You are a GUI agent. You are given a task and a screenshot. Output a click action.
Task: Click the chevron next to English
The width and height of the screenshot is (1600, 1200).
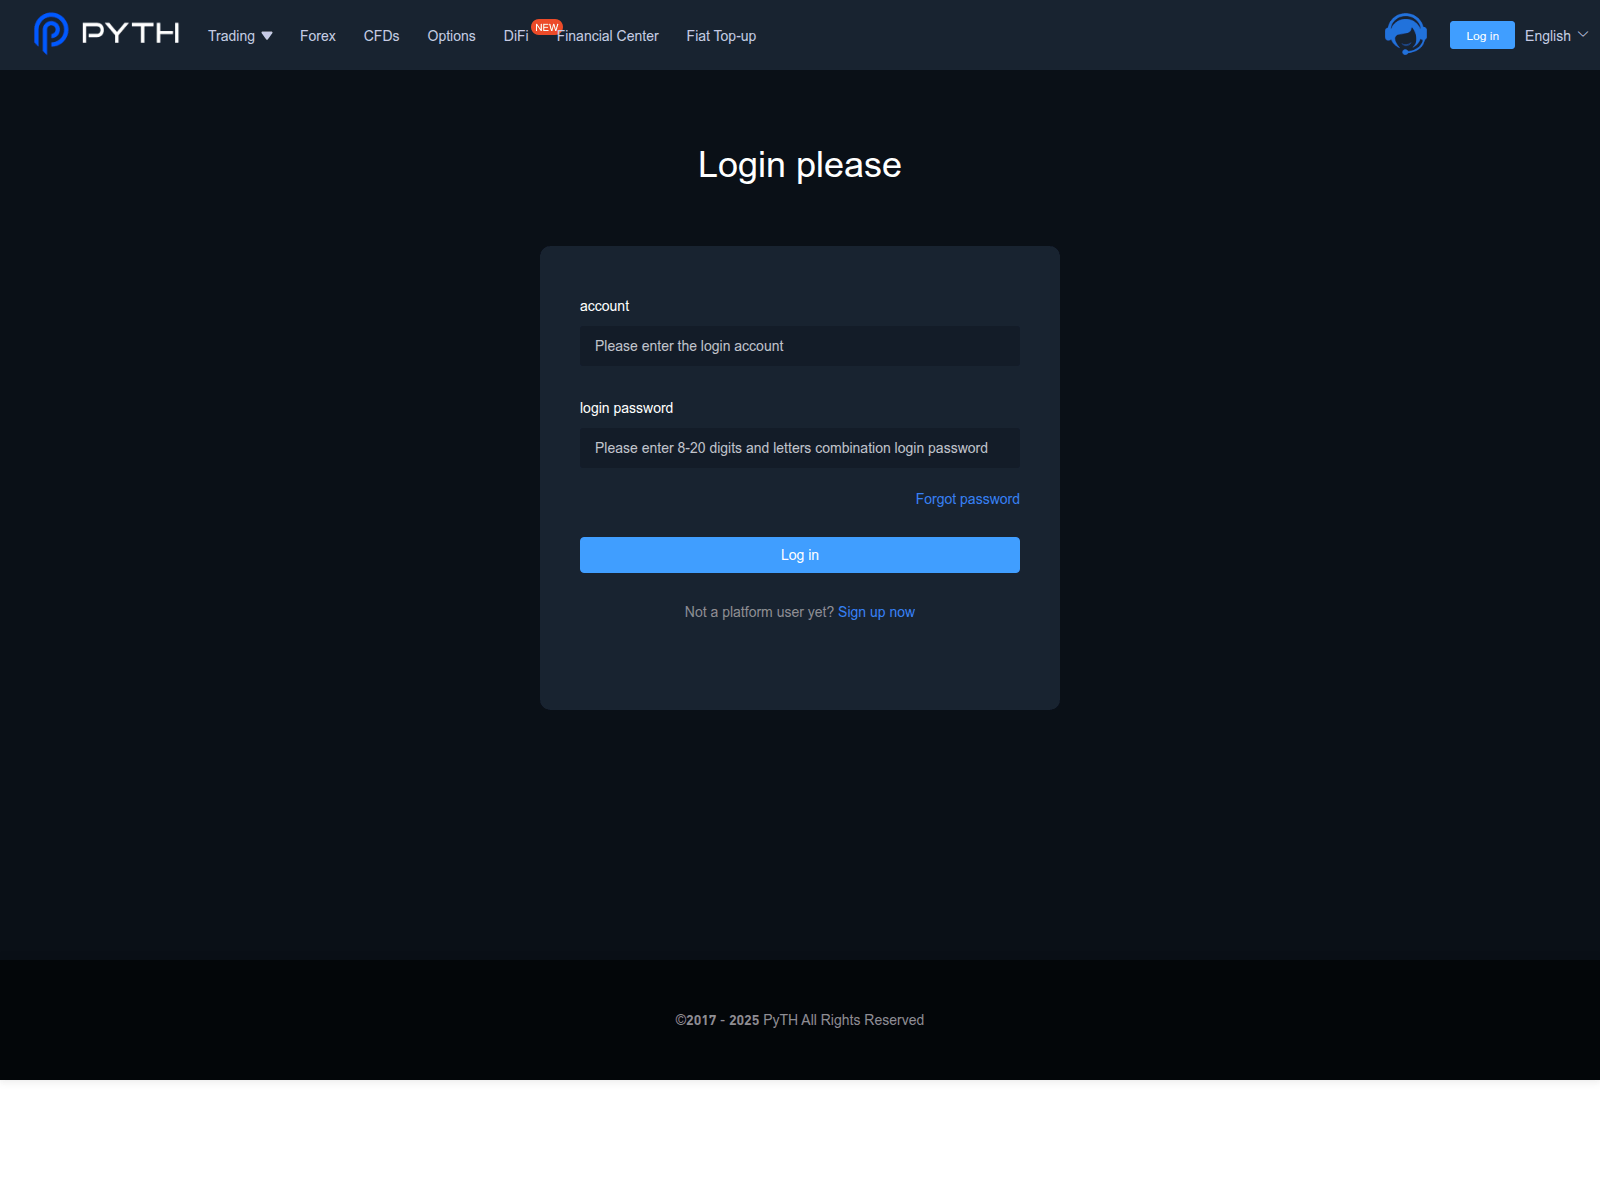pos(1583,35)
